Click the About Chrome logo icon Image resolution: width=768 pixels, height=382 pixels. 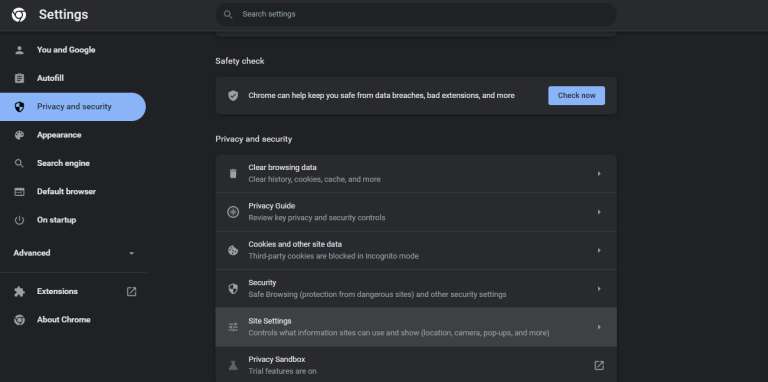point(19,320)
